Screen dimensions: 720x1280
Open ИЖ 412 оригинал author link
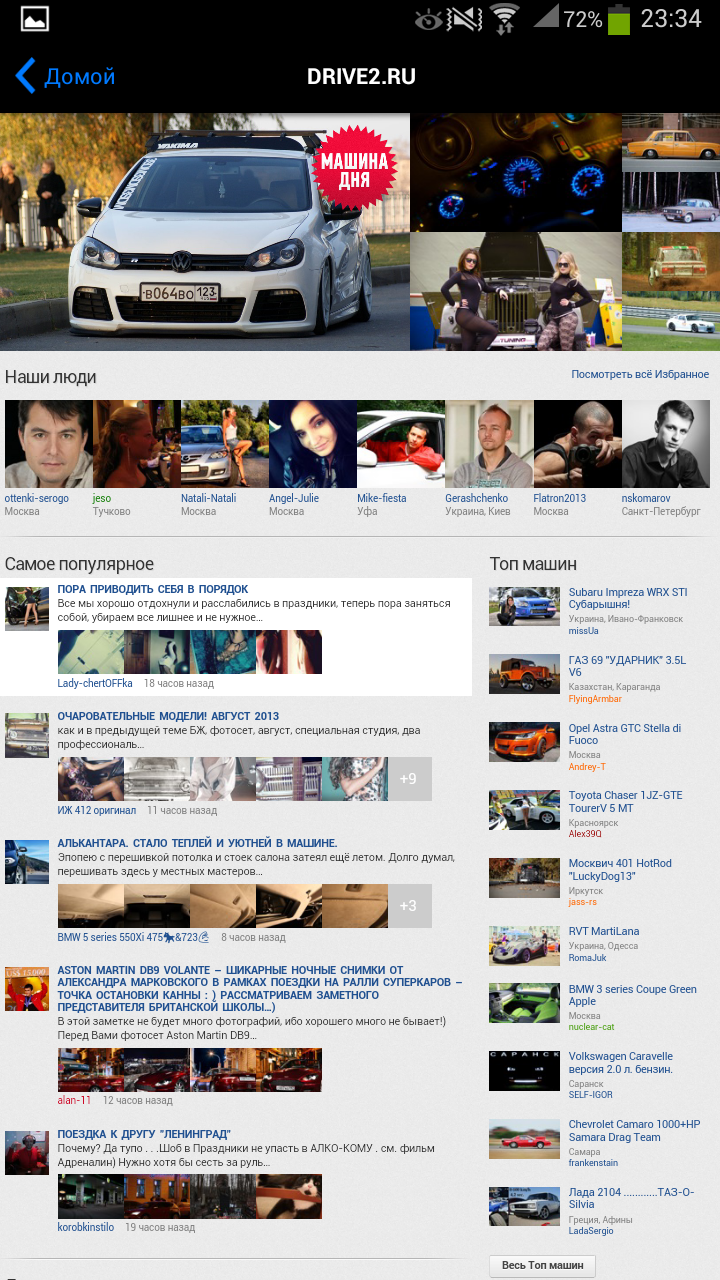pyautogui.click(x=97, y=810)
